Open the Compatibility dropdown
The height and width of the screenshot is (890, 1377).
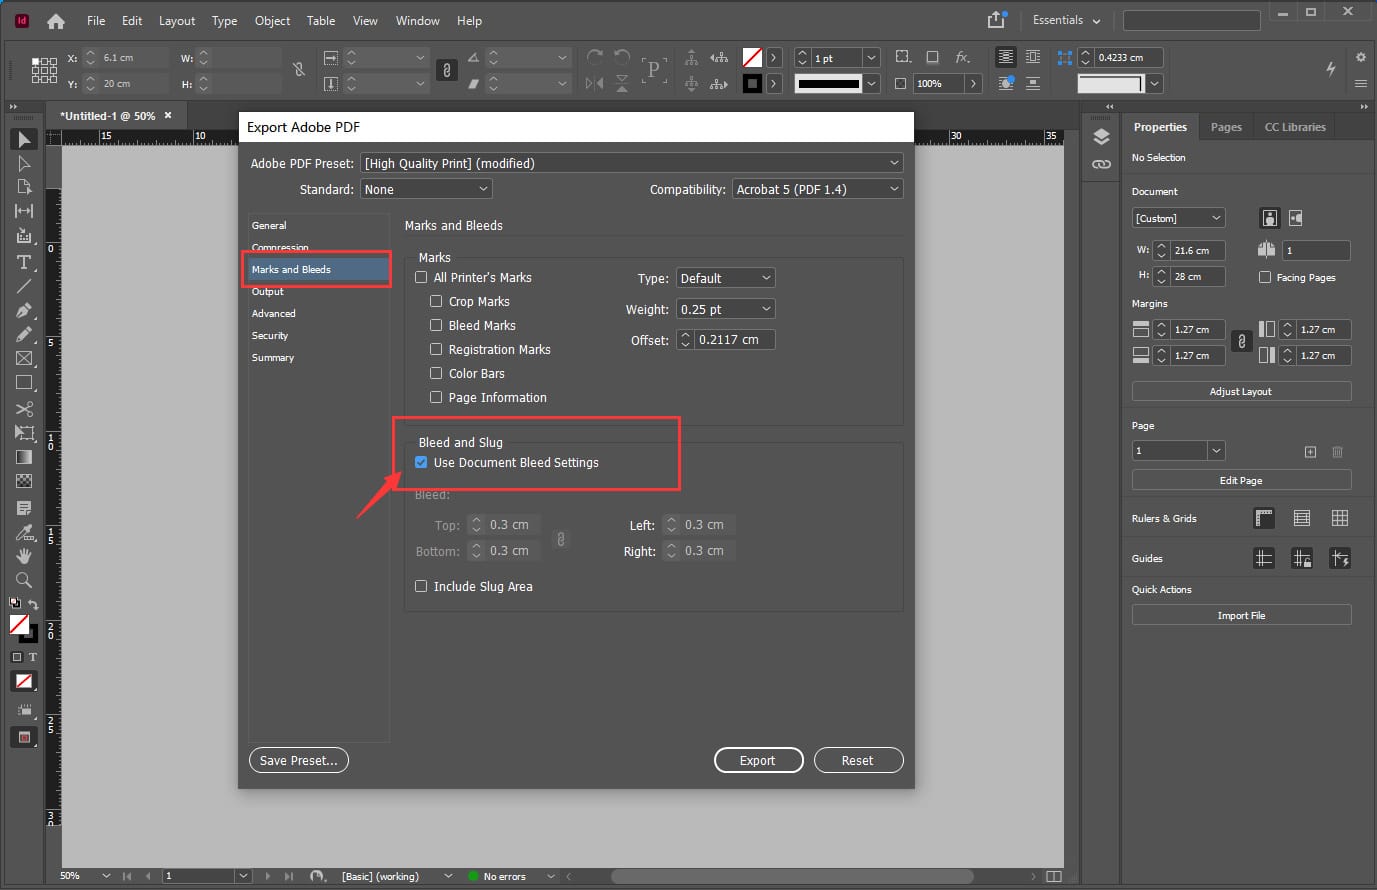[x=817, y=189]
